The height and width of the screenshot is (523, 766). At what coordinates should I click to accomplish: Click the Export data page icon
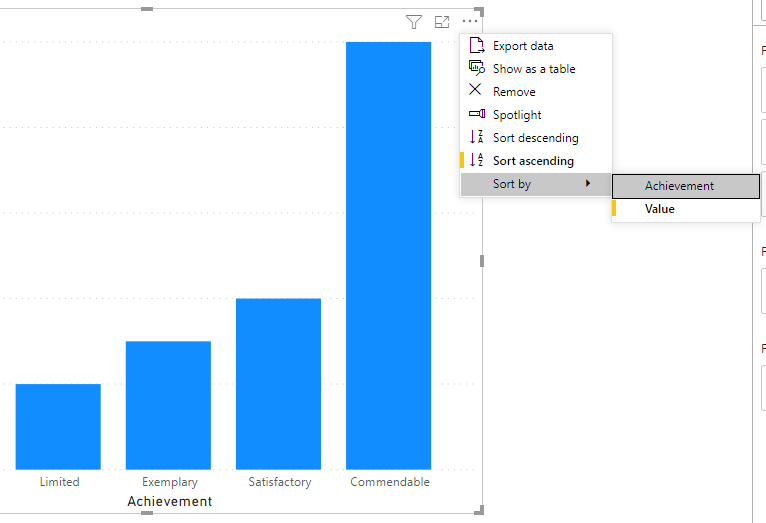(476, 45)
